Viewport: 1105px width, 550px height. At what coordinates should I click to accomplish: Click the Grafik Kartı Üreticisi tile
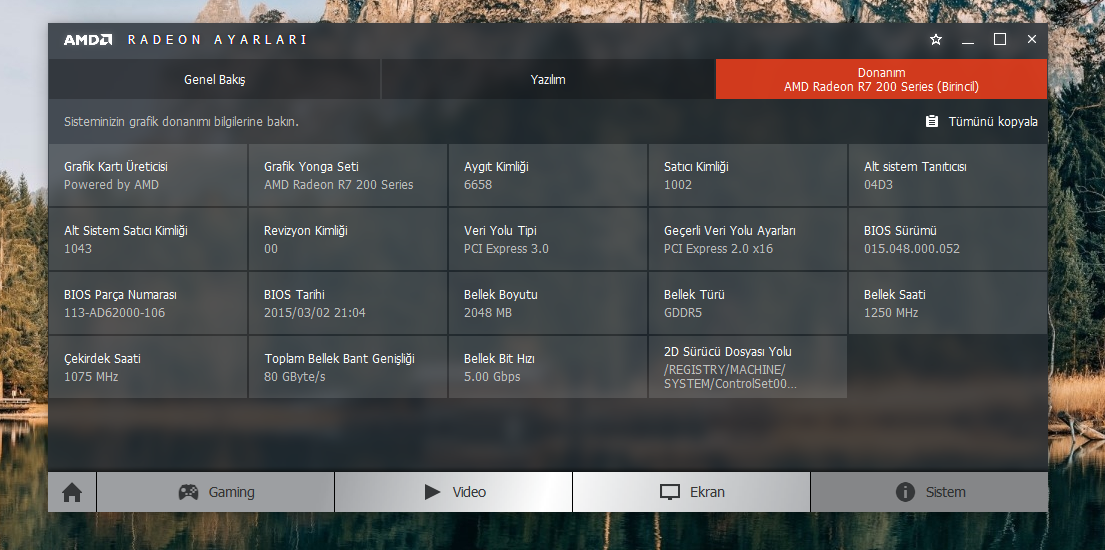pos(148,175)
